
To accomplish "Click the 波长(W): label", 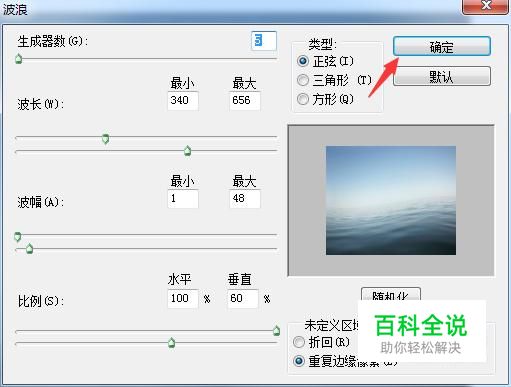I will tap(40, 104).
